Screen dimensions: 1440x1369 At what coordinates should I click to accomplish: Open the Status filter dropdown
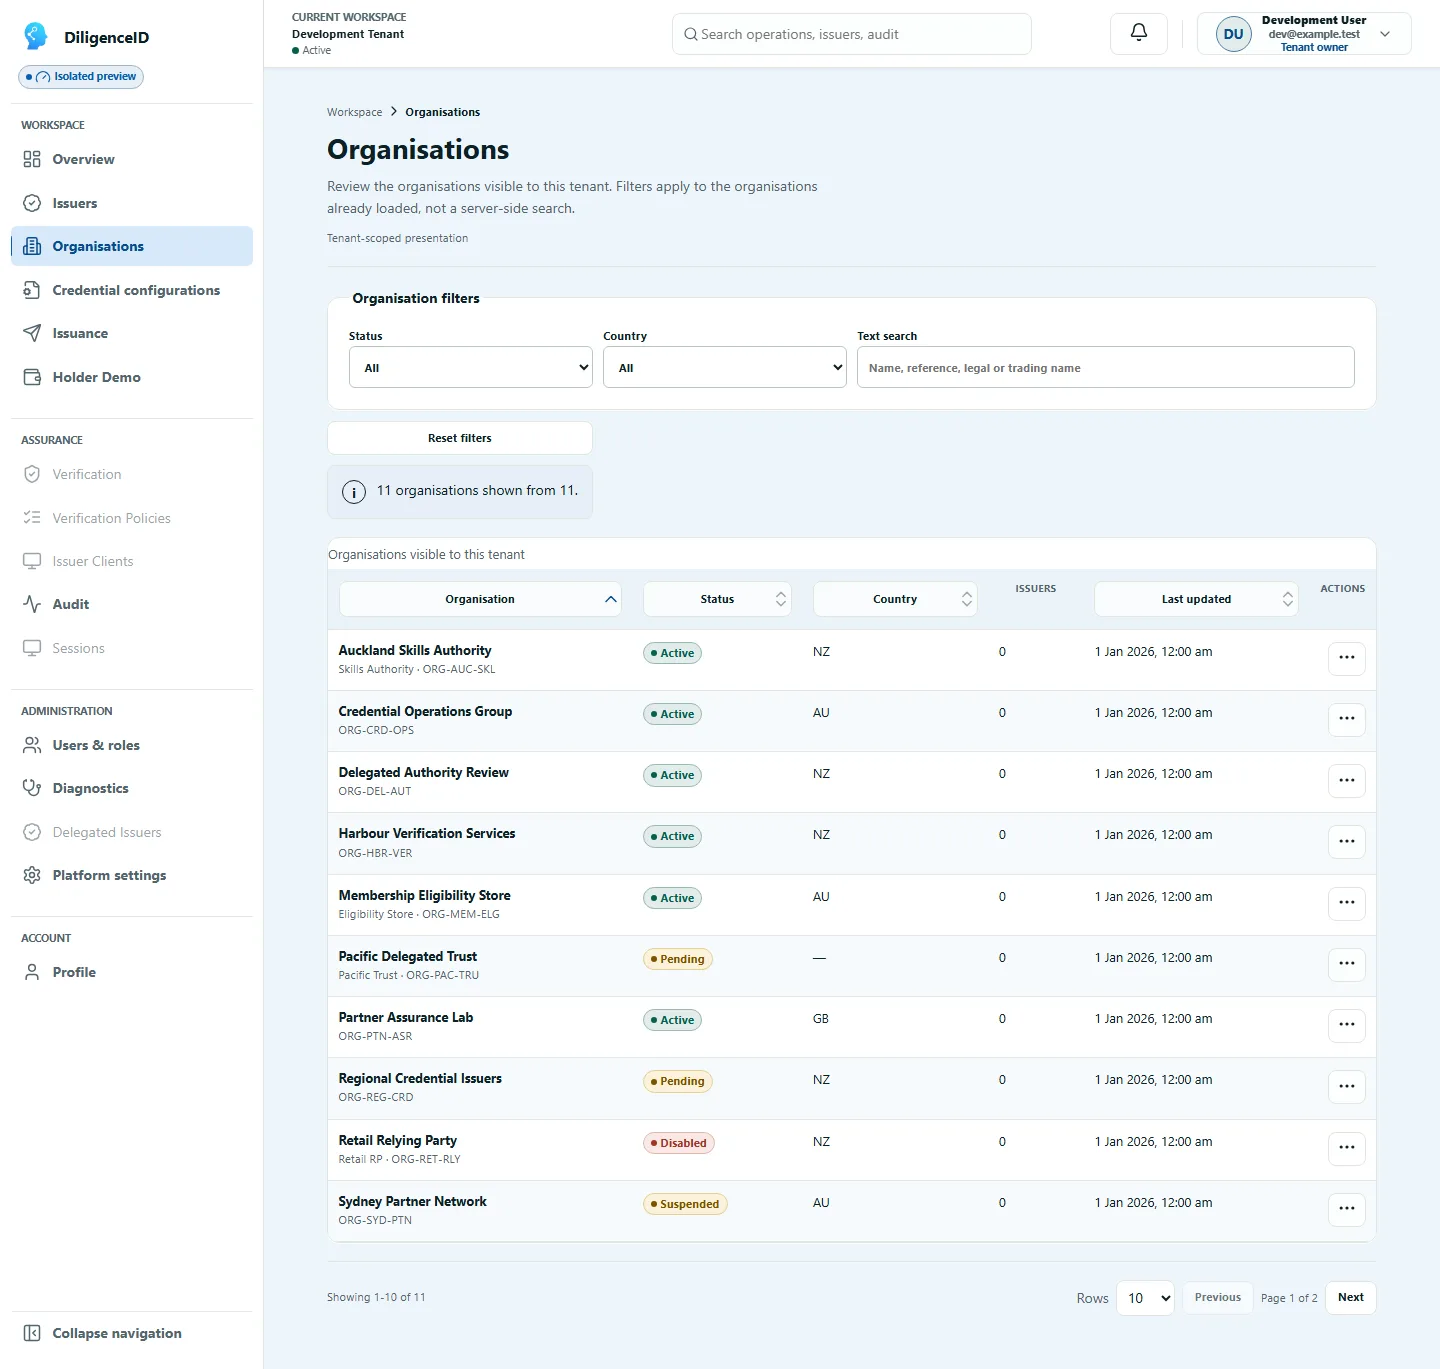click(471, 367)
